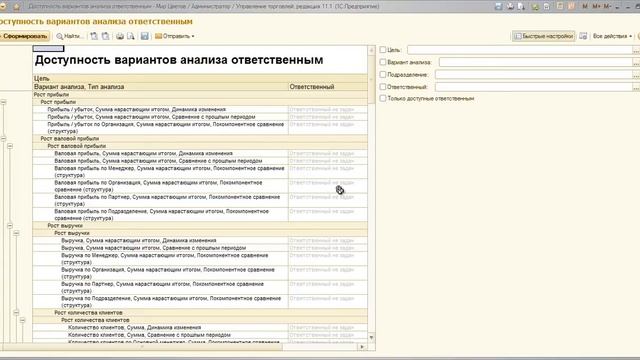Viewport: 640px width, 360px height.
Task: Click the report horizontal scrollbar thumb
Action: click(141, 347)
